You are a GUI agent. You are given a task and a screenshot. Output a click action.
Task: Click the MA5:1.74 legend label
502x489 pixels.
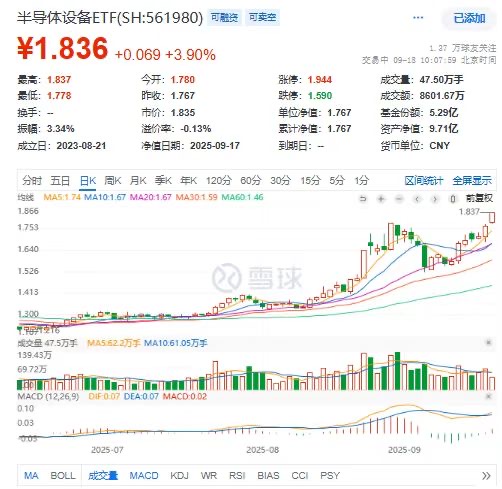click(62, 197)
